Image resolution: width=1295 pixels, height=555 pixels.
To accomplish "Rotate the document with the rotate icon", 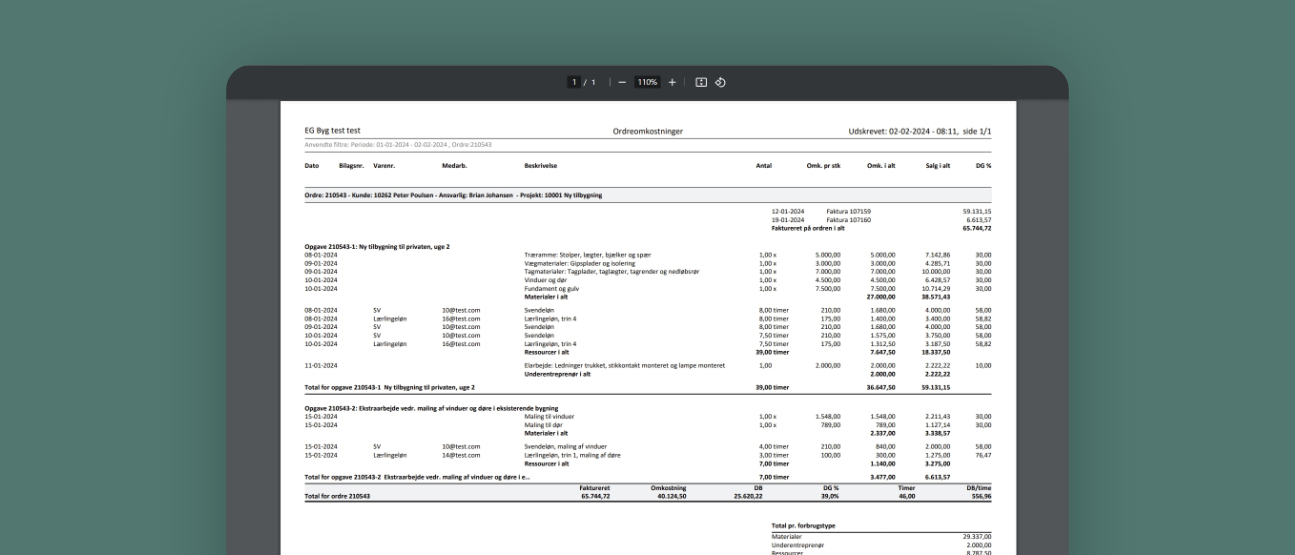I will pos(720,82).
